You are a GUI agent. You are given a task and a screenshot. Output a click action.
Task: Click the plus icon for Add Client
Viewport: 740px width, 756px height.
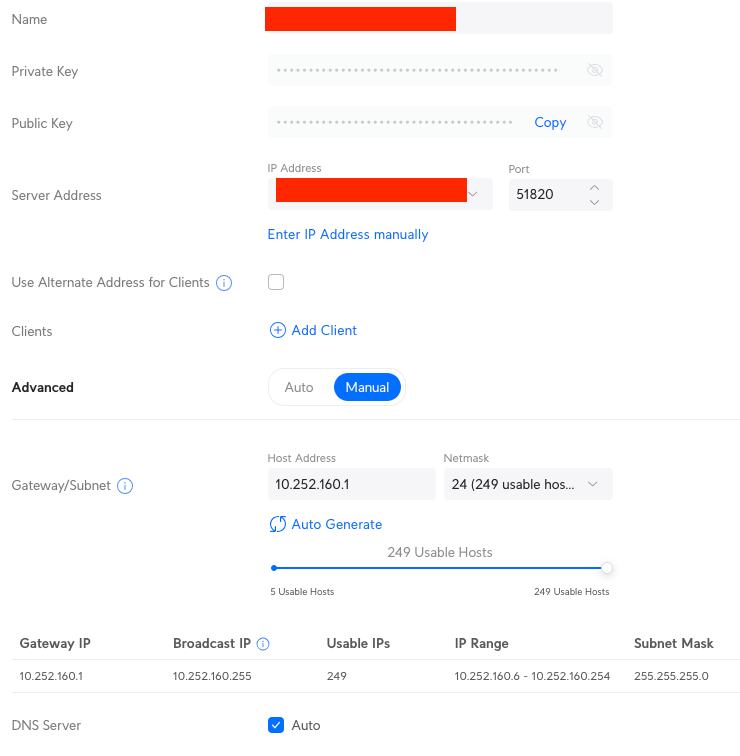click(x=277, y=331)
